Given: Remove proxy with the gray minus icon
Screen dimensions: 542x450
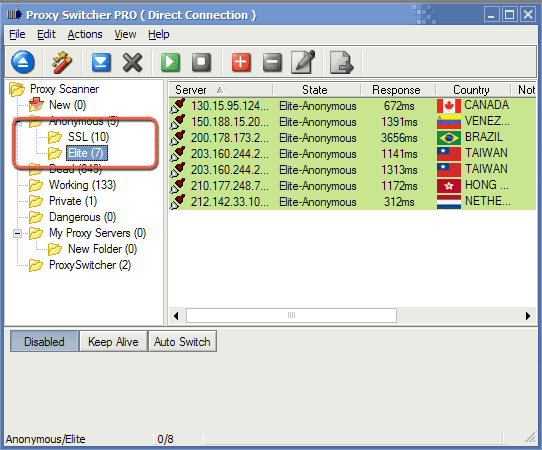Looking at the screenshot, I should click(272, 63).
